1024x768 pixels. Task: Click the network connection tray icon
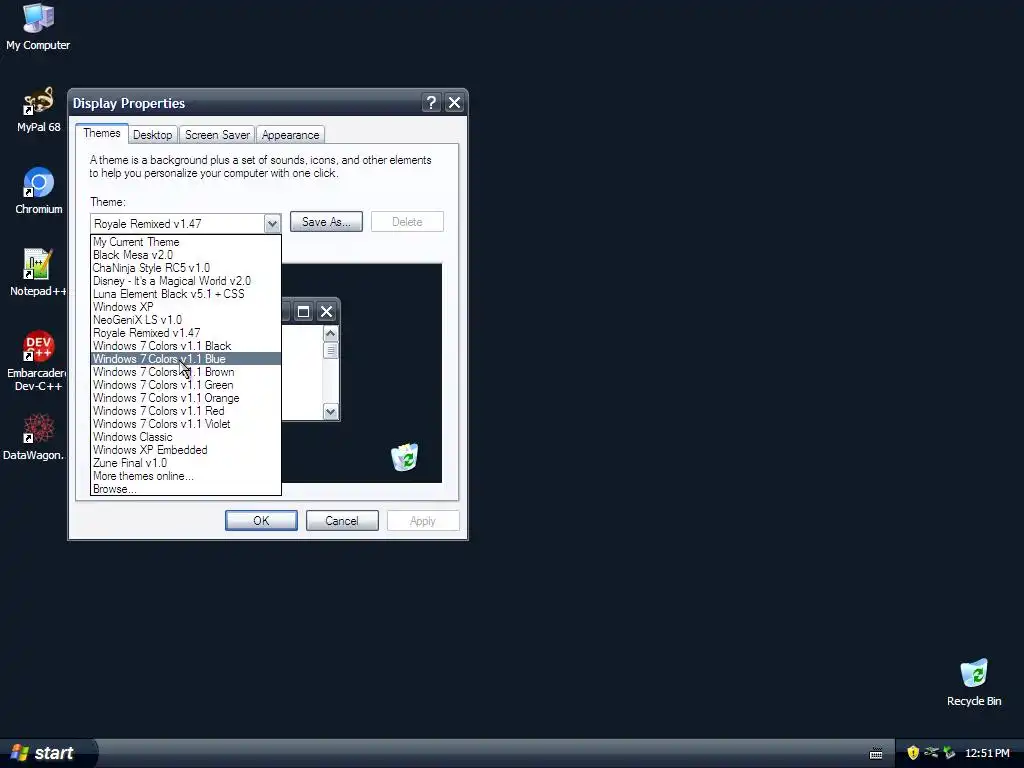pyautogui.click(x=931, y=753)
